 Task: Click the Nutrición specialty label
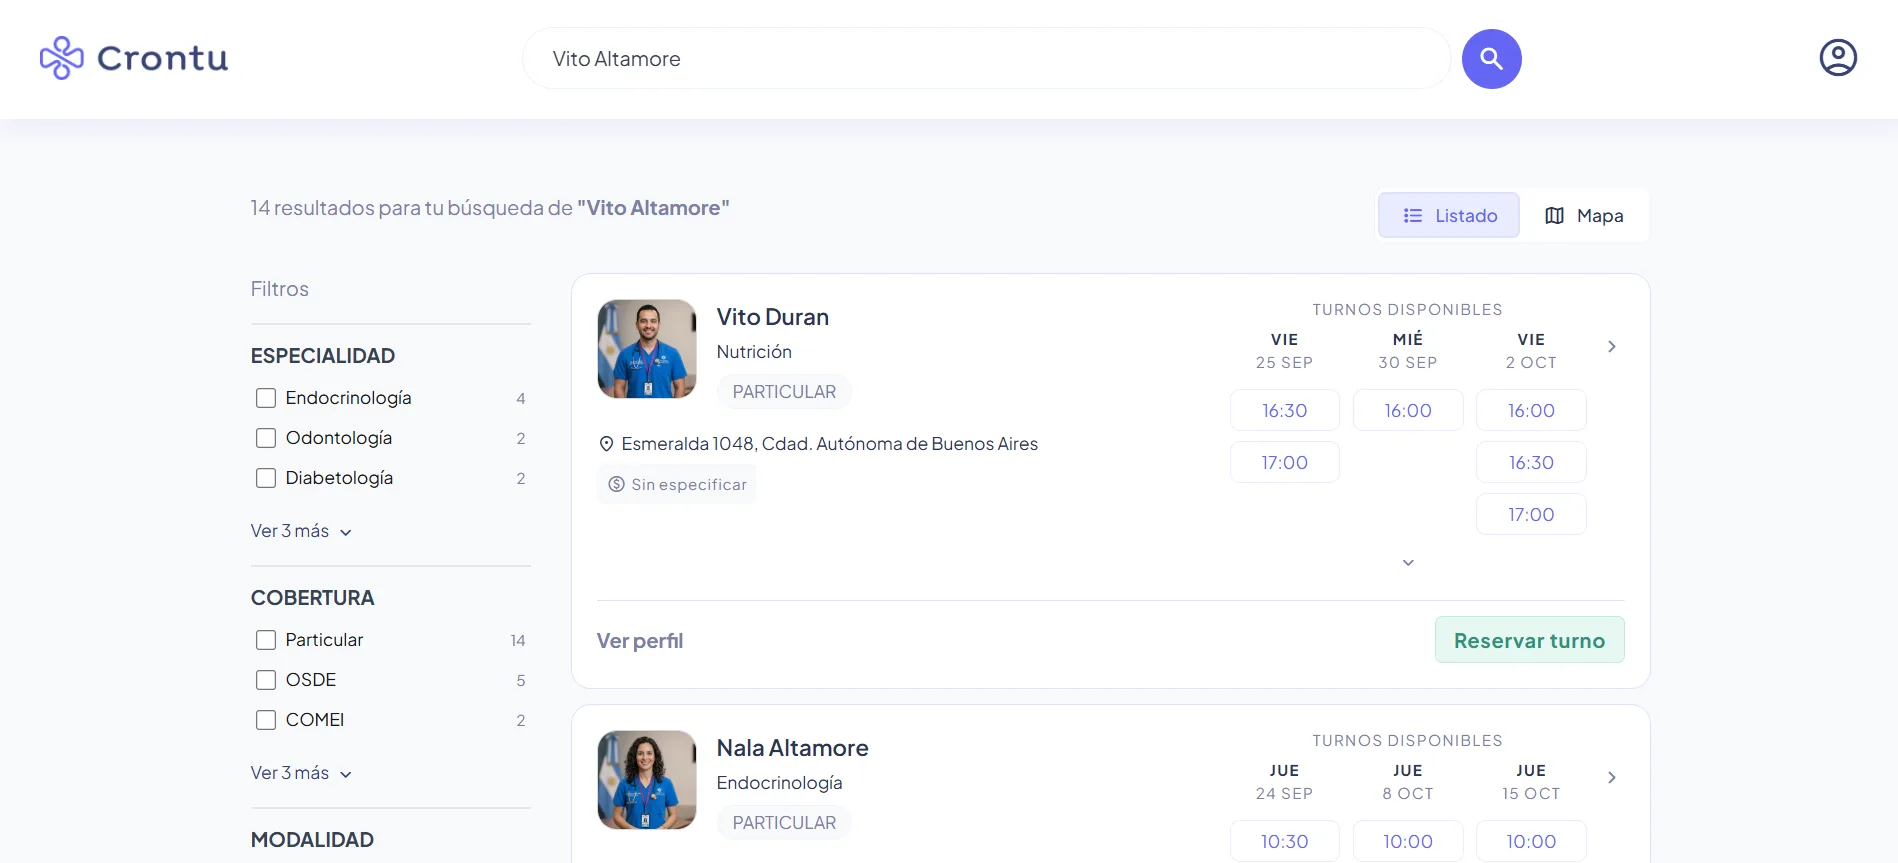(754, 352)
